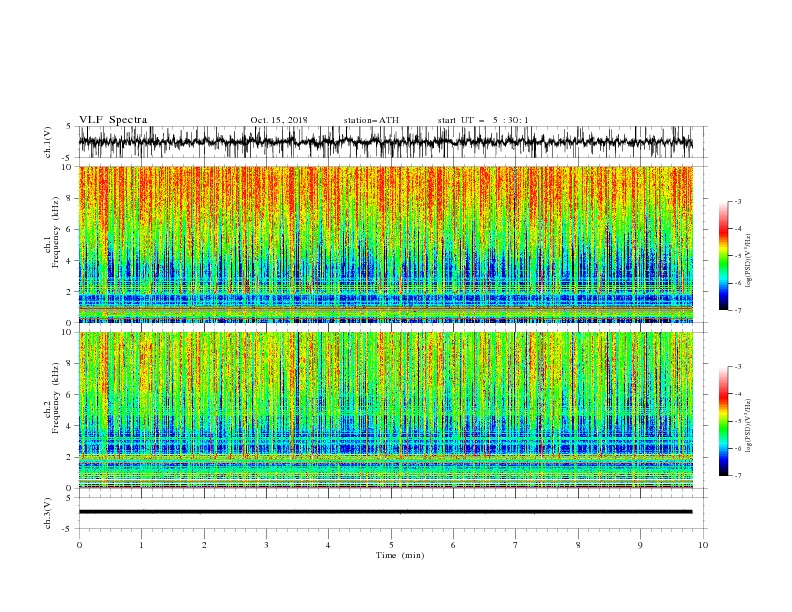Click the "station=ATH" label
This screenshot has width=792, height=612.
click(x=371, y=120)
